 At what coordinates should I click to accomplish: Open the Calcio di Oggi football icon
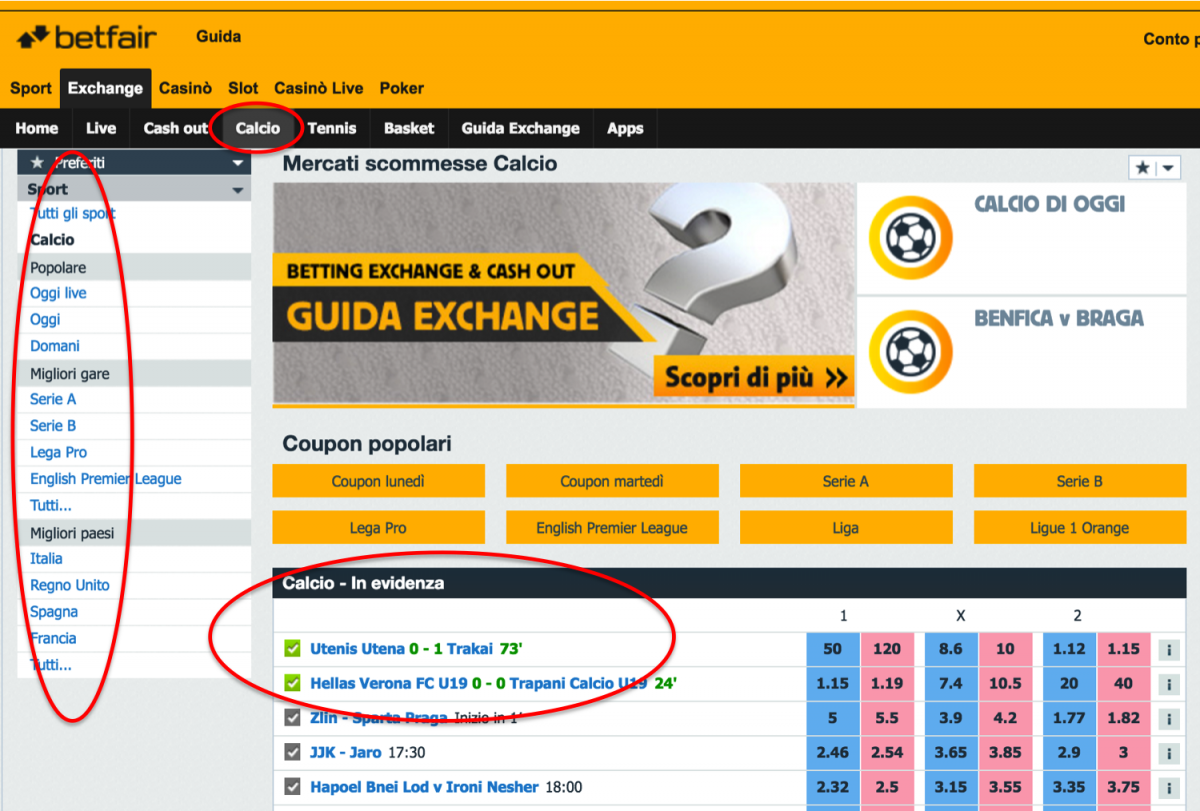(x=910, y=238)
